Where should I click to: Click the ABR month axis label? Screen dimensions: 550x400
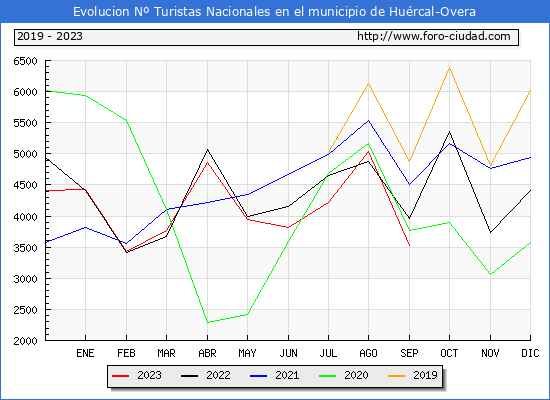click(207, 353)
